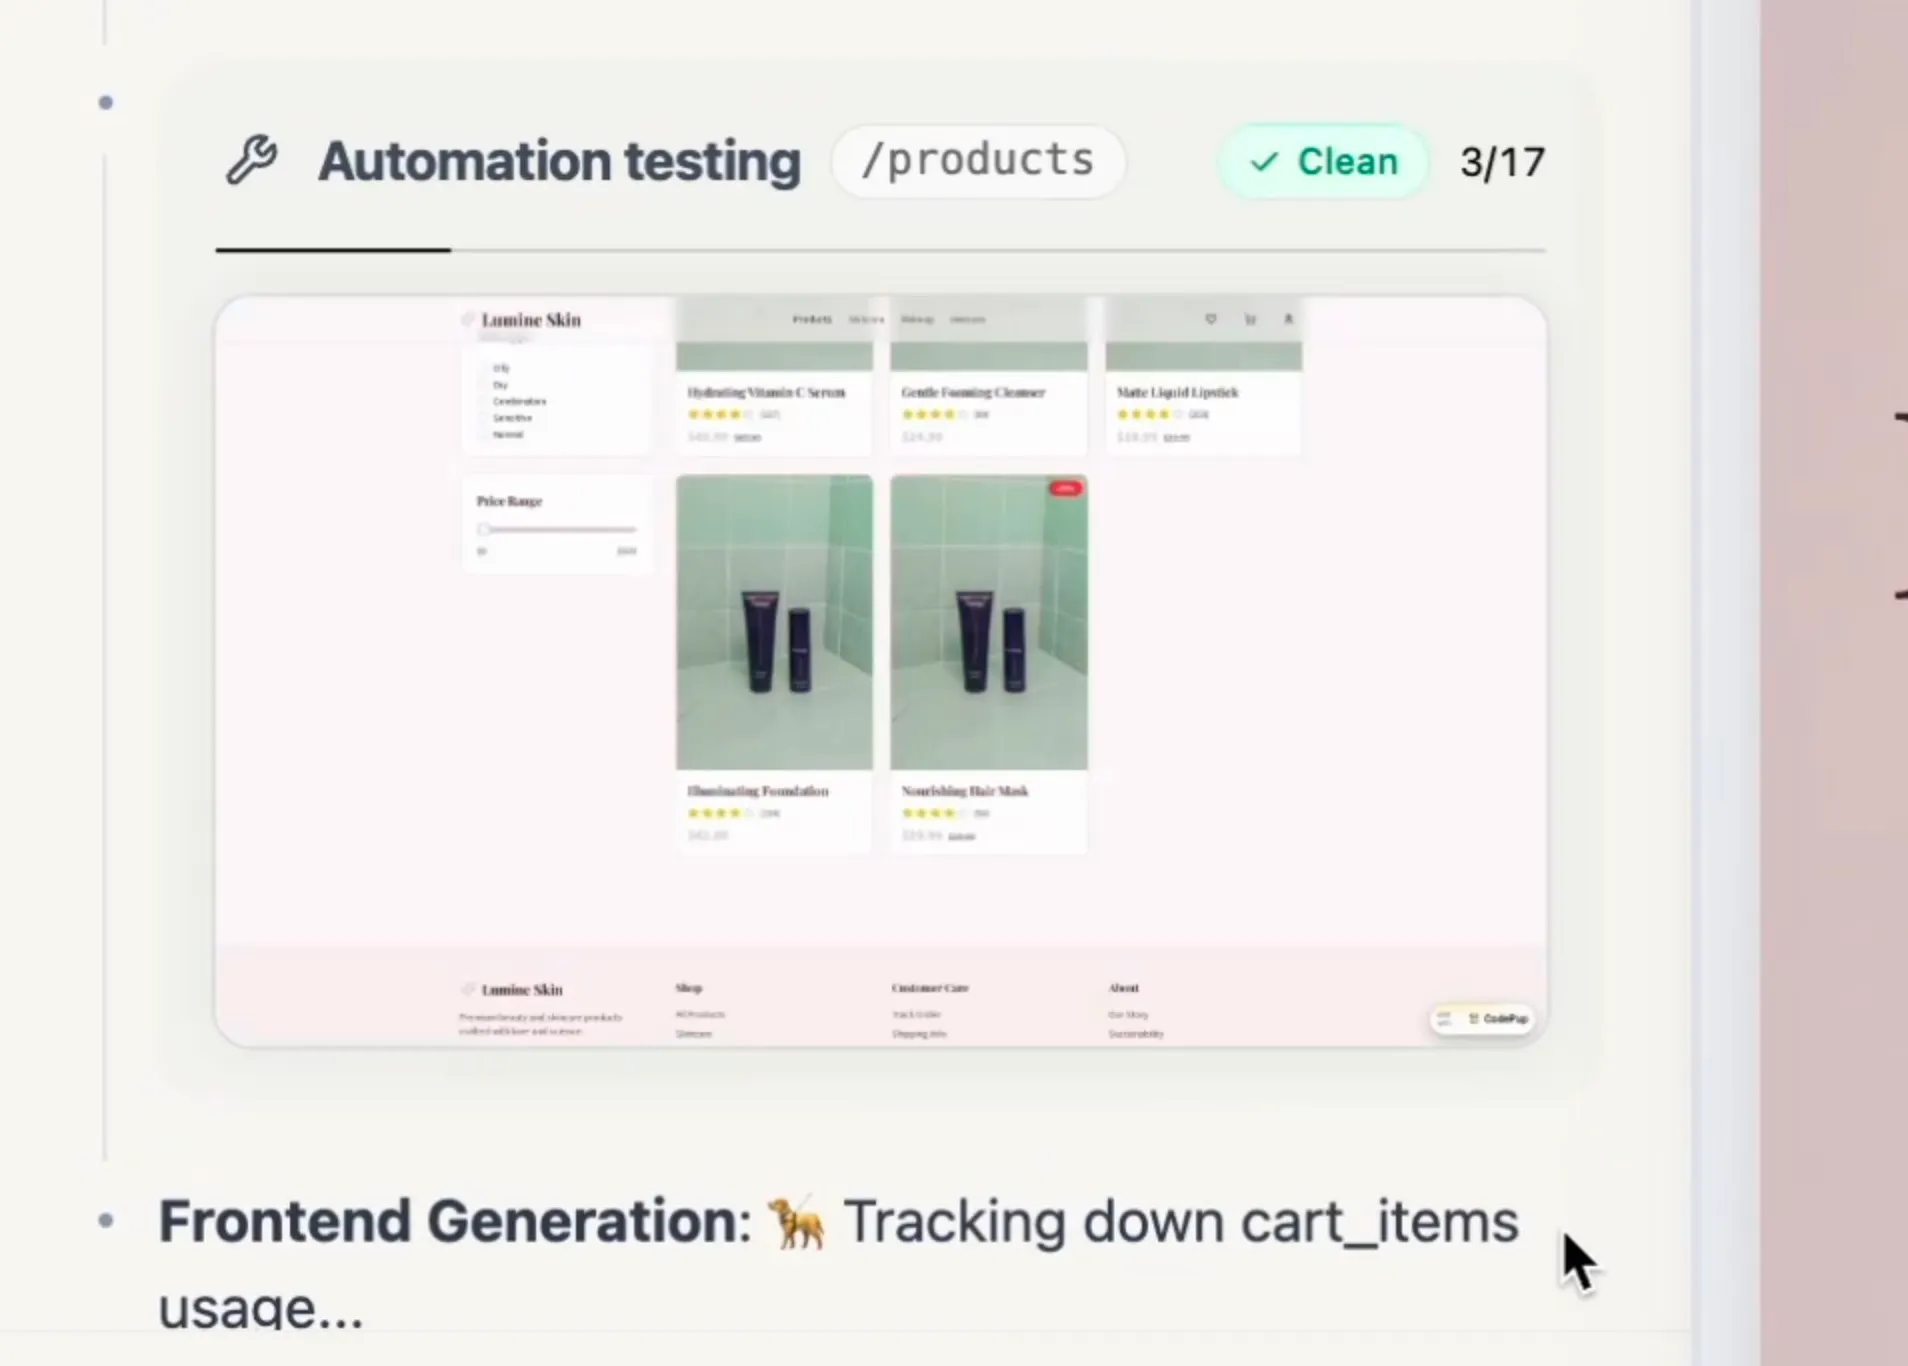Viewport: 1908px width, 1366px height.
Task: Click star rating under Illuminating Foundation
Action: (x=719, y=813)
